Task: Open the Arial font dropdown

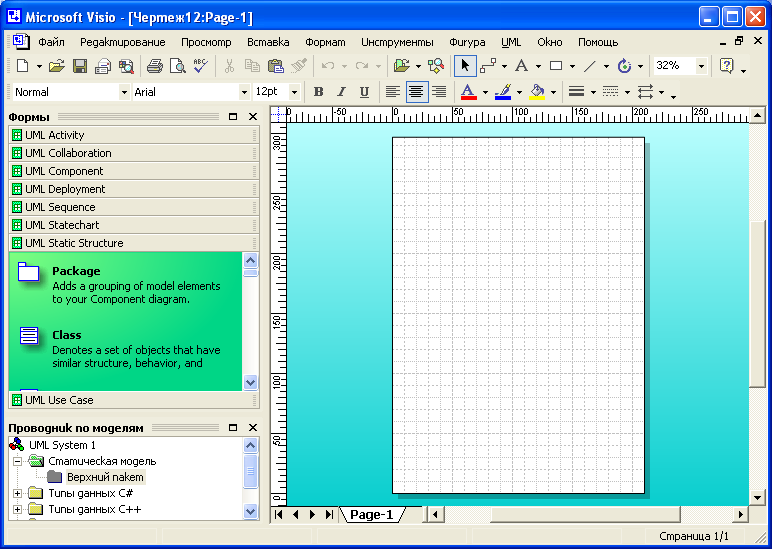Action: coord(244,92)
